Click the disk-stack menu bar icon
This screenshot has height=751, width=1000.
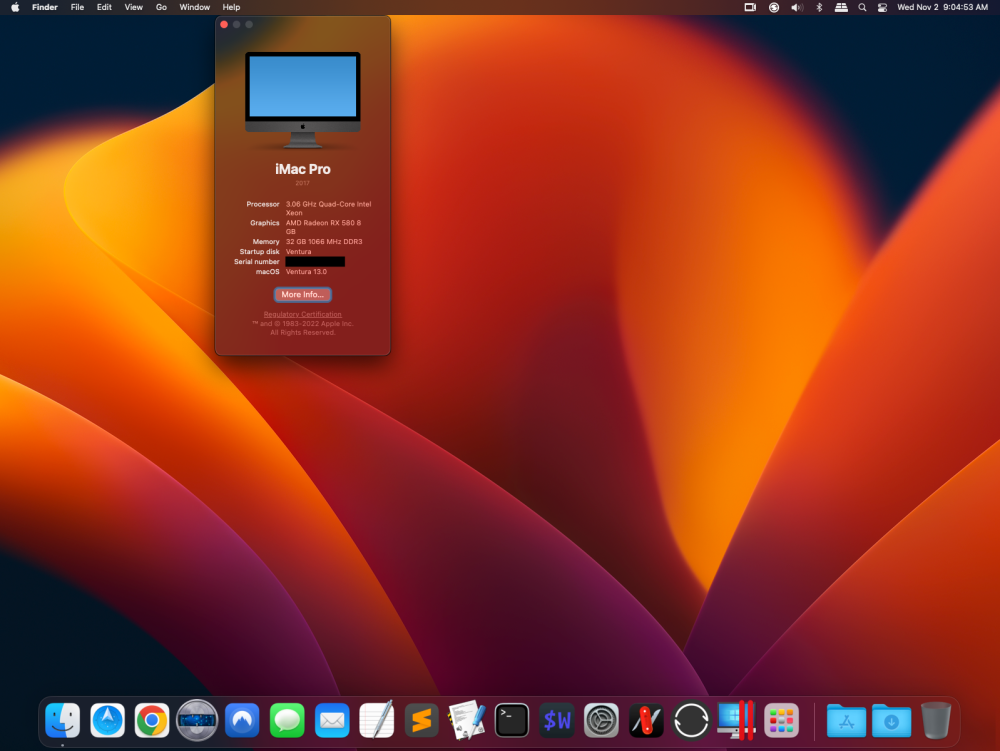coord(841,7)
